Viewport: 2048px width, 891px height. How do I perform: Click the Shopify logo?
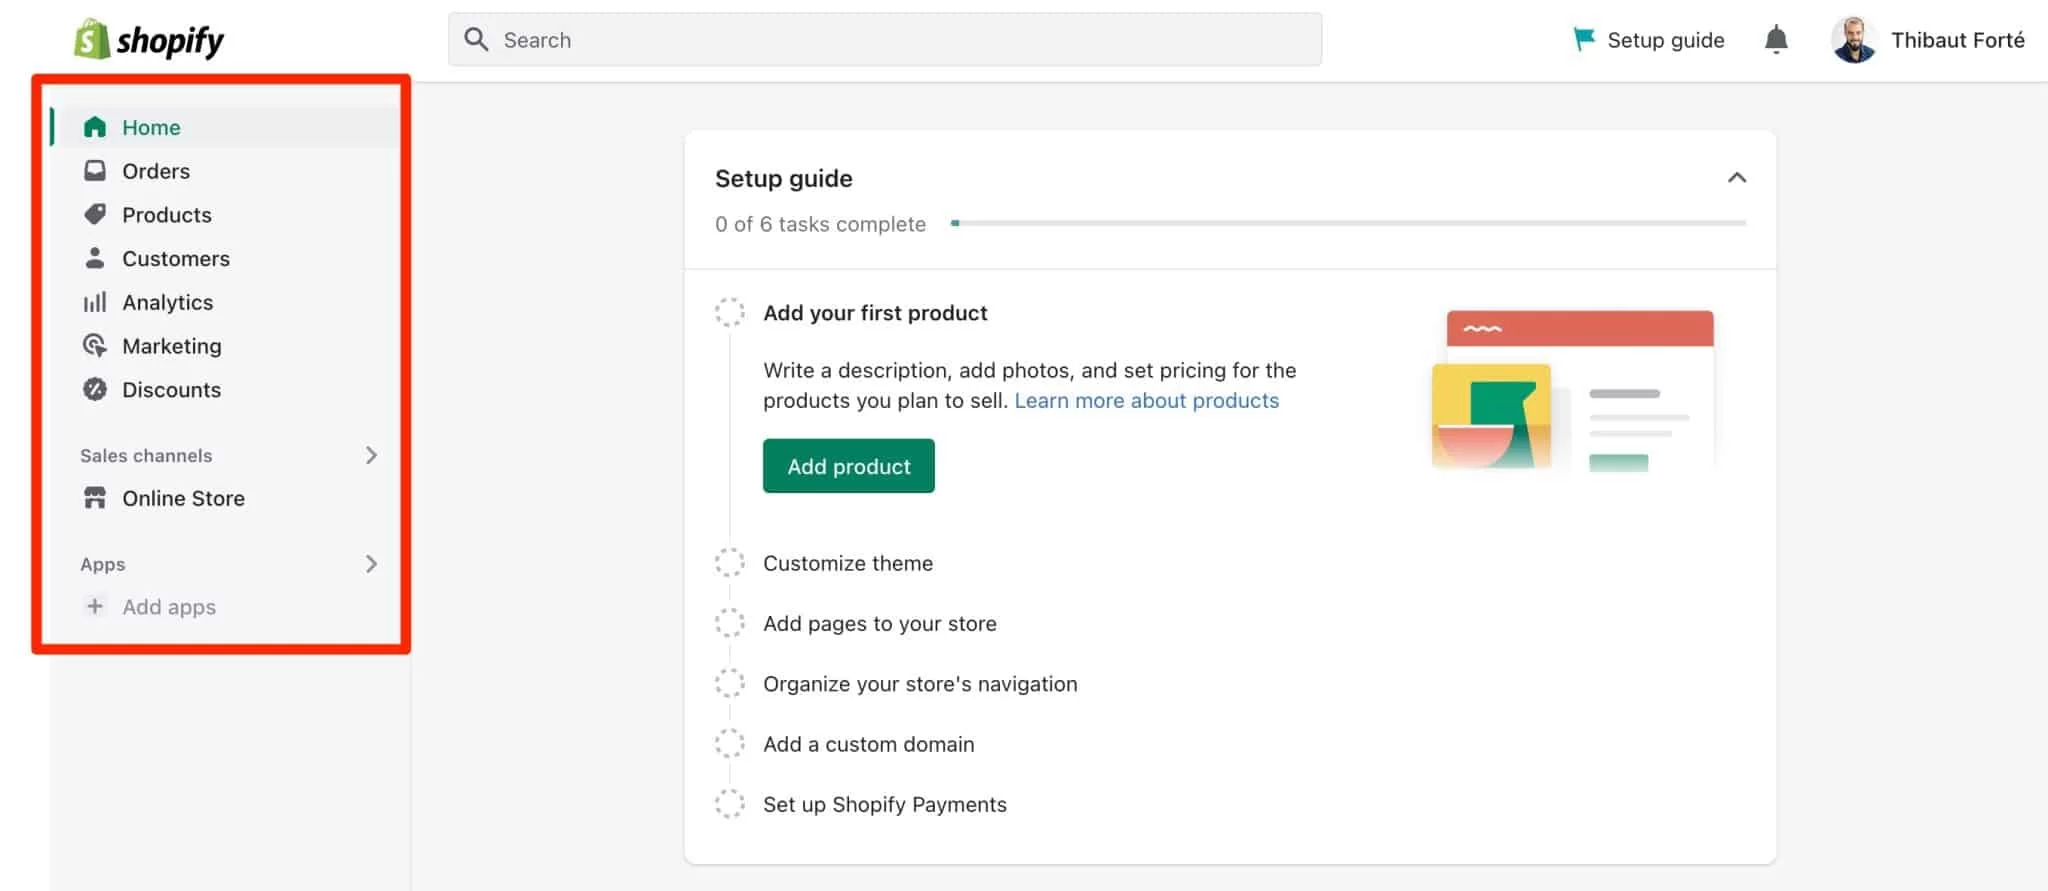tap(149, 40)
